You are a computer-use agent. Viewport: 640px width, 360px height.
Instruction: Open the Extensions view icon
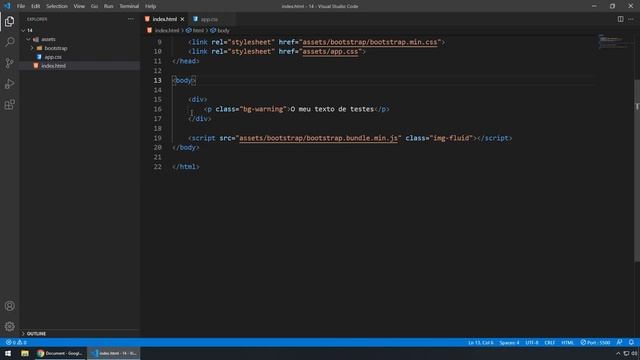coord(9,104)
